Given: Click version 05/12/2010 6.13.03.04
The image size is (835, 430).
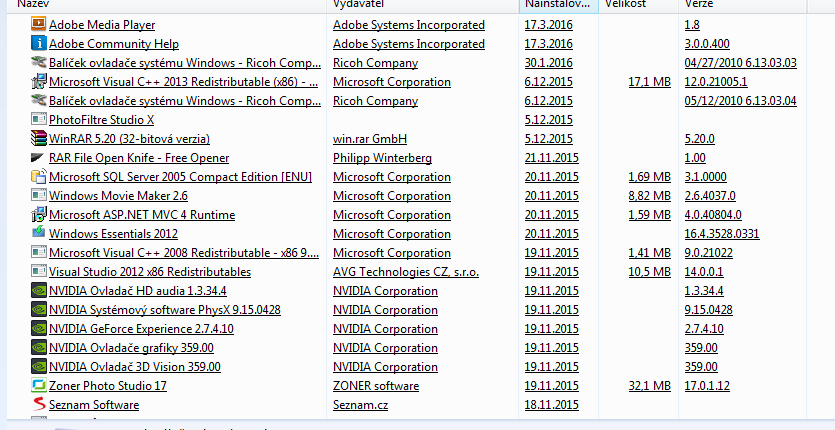Looking at the screenshot, I should pos(741,101).
